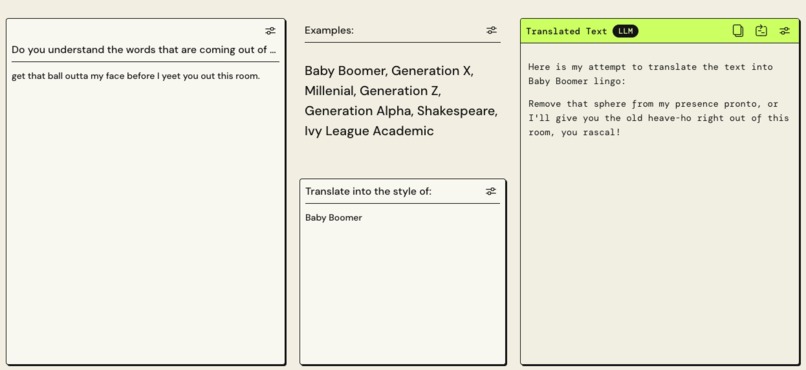Viewport: 806px width, 370px height.
Task: Open settings icon of Translate into the style panel
Action: click(x=491, y=191)
